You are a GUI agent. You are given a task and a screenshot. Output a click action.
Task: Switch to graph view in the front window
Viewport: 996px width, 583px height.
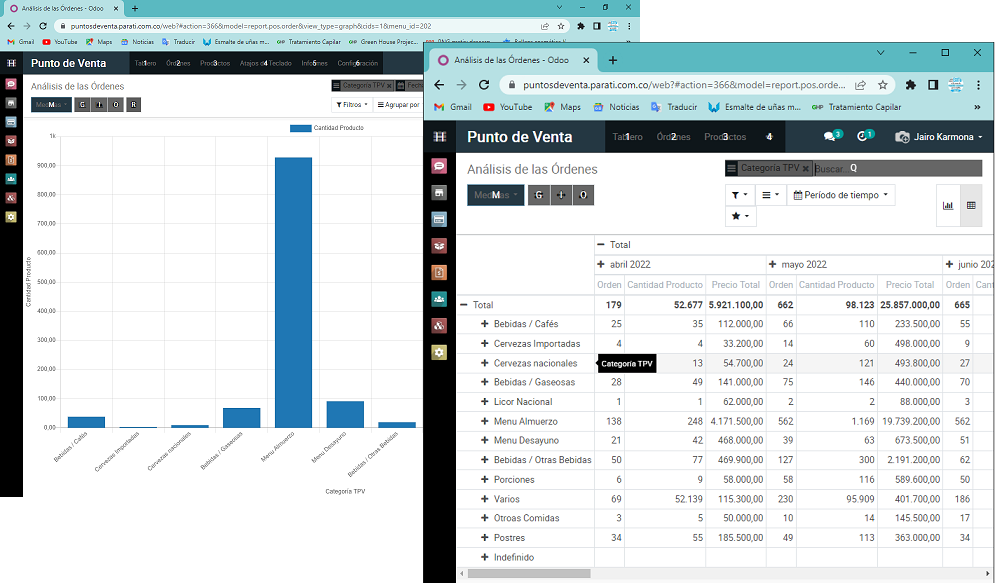(x=948, y=205)
